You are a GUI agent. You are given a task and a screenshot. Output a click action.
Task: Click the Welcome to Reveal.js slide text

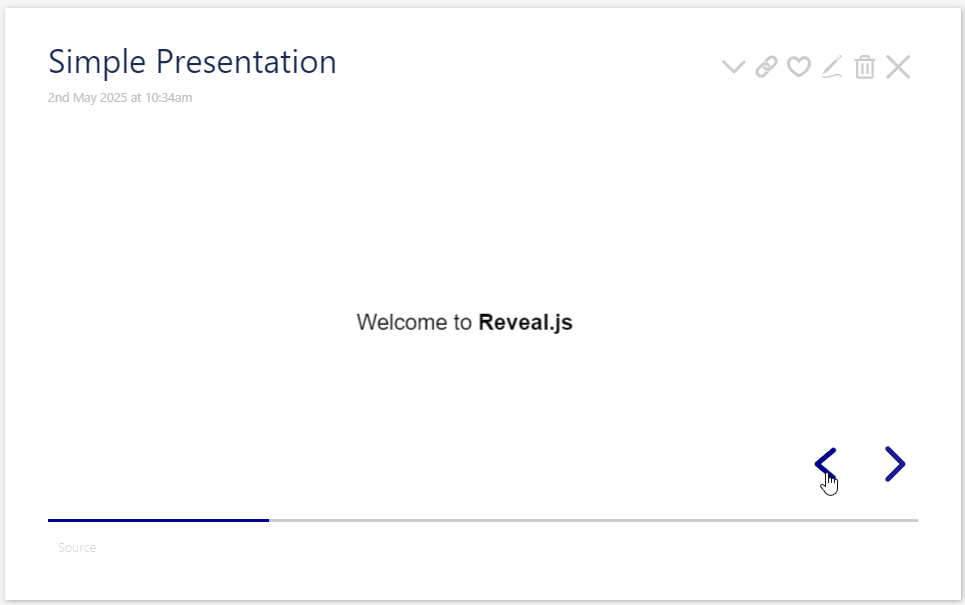pos(465,322)
